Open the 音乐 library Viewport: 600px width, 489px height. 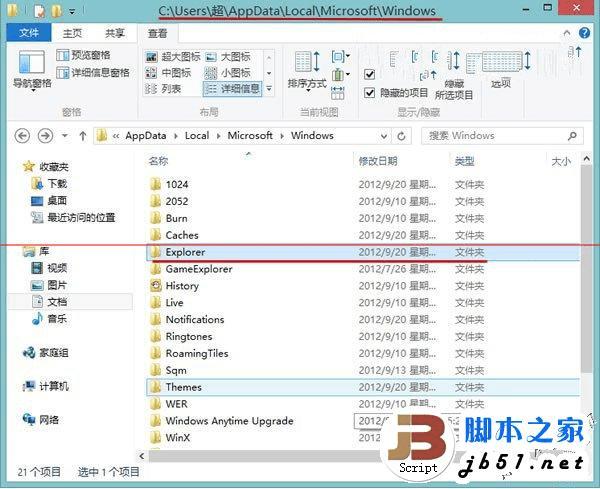50,319
